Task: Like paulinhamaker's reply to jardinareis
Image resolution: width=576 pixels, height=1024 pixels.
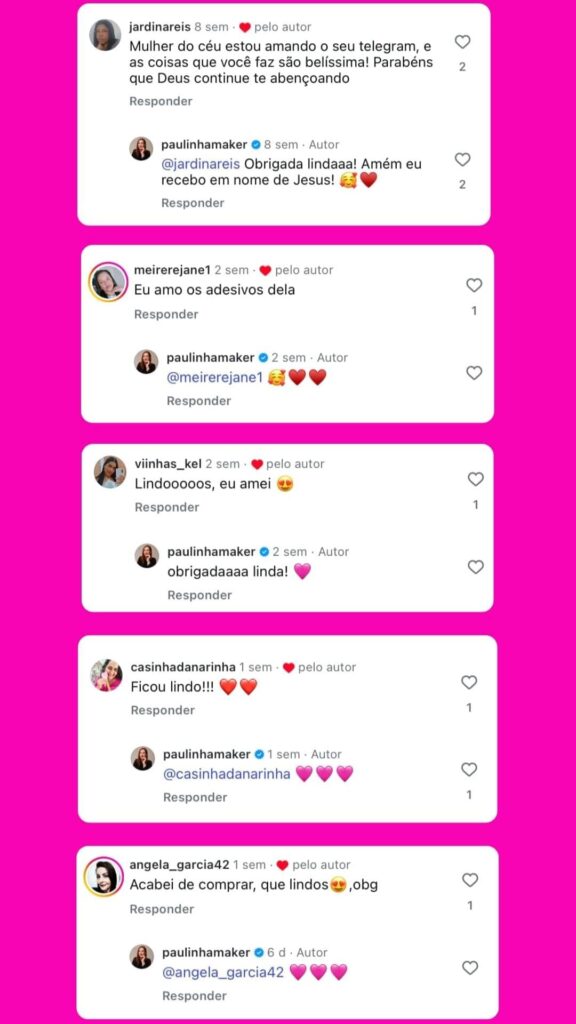Action: tap(462, 159)
